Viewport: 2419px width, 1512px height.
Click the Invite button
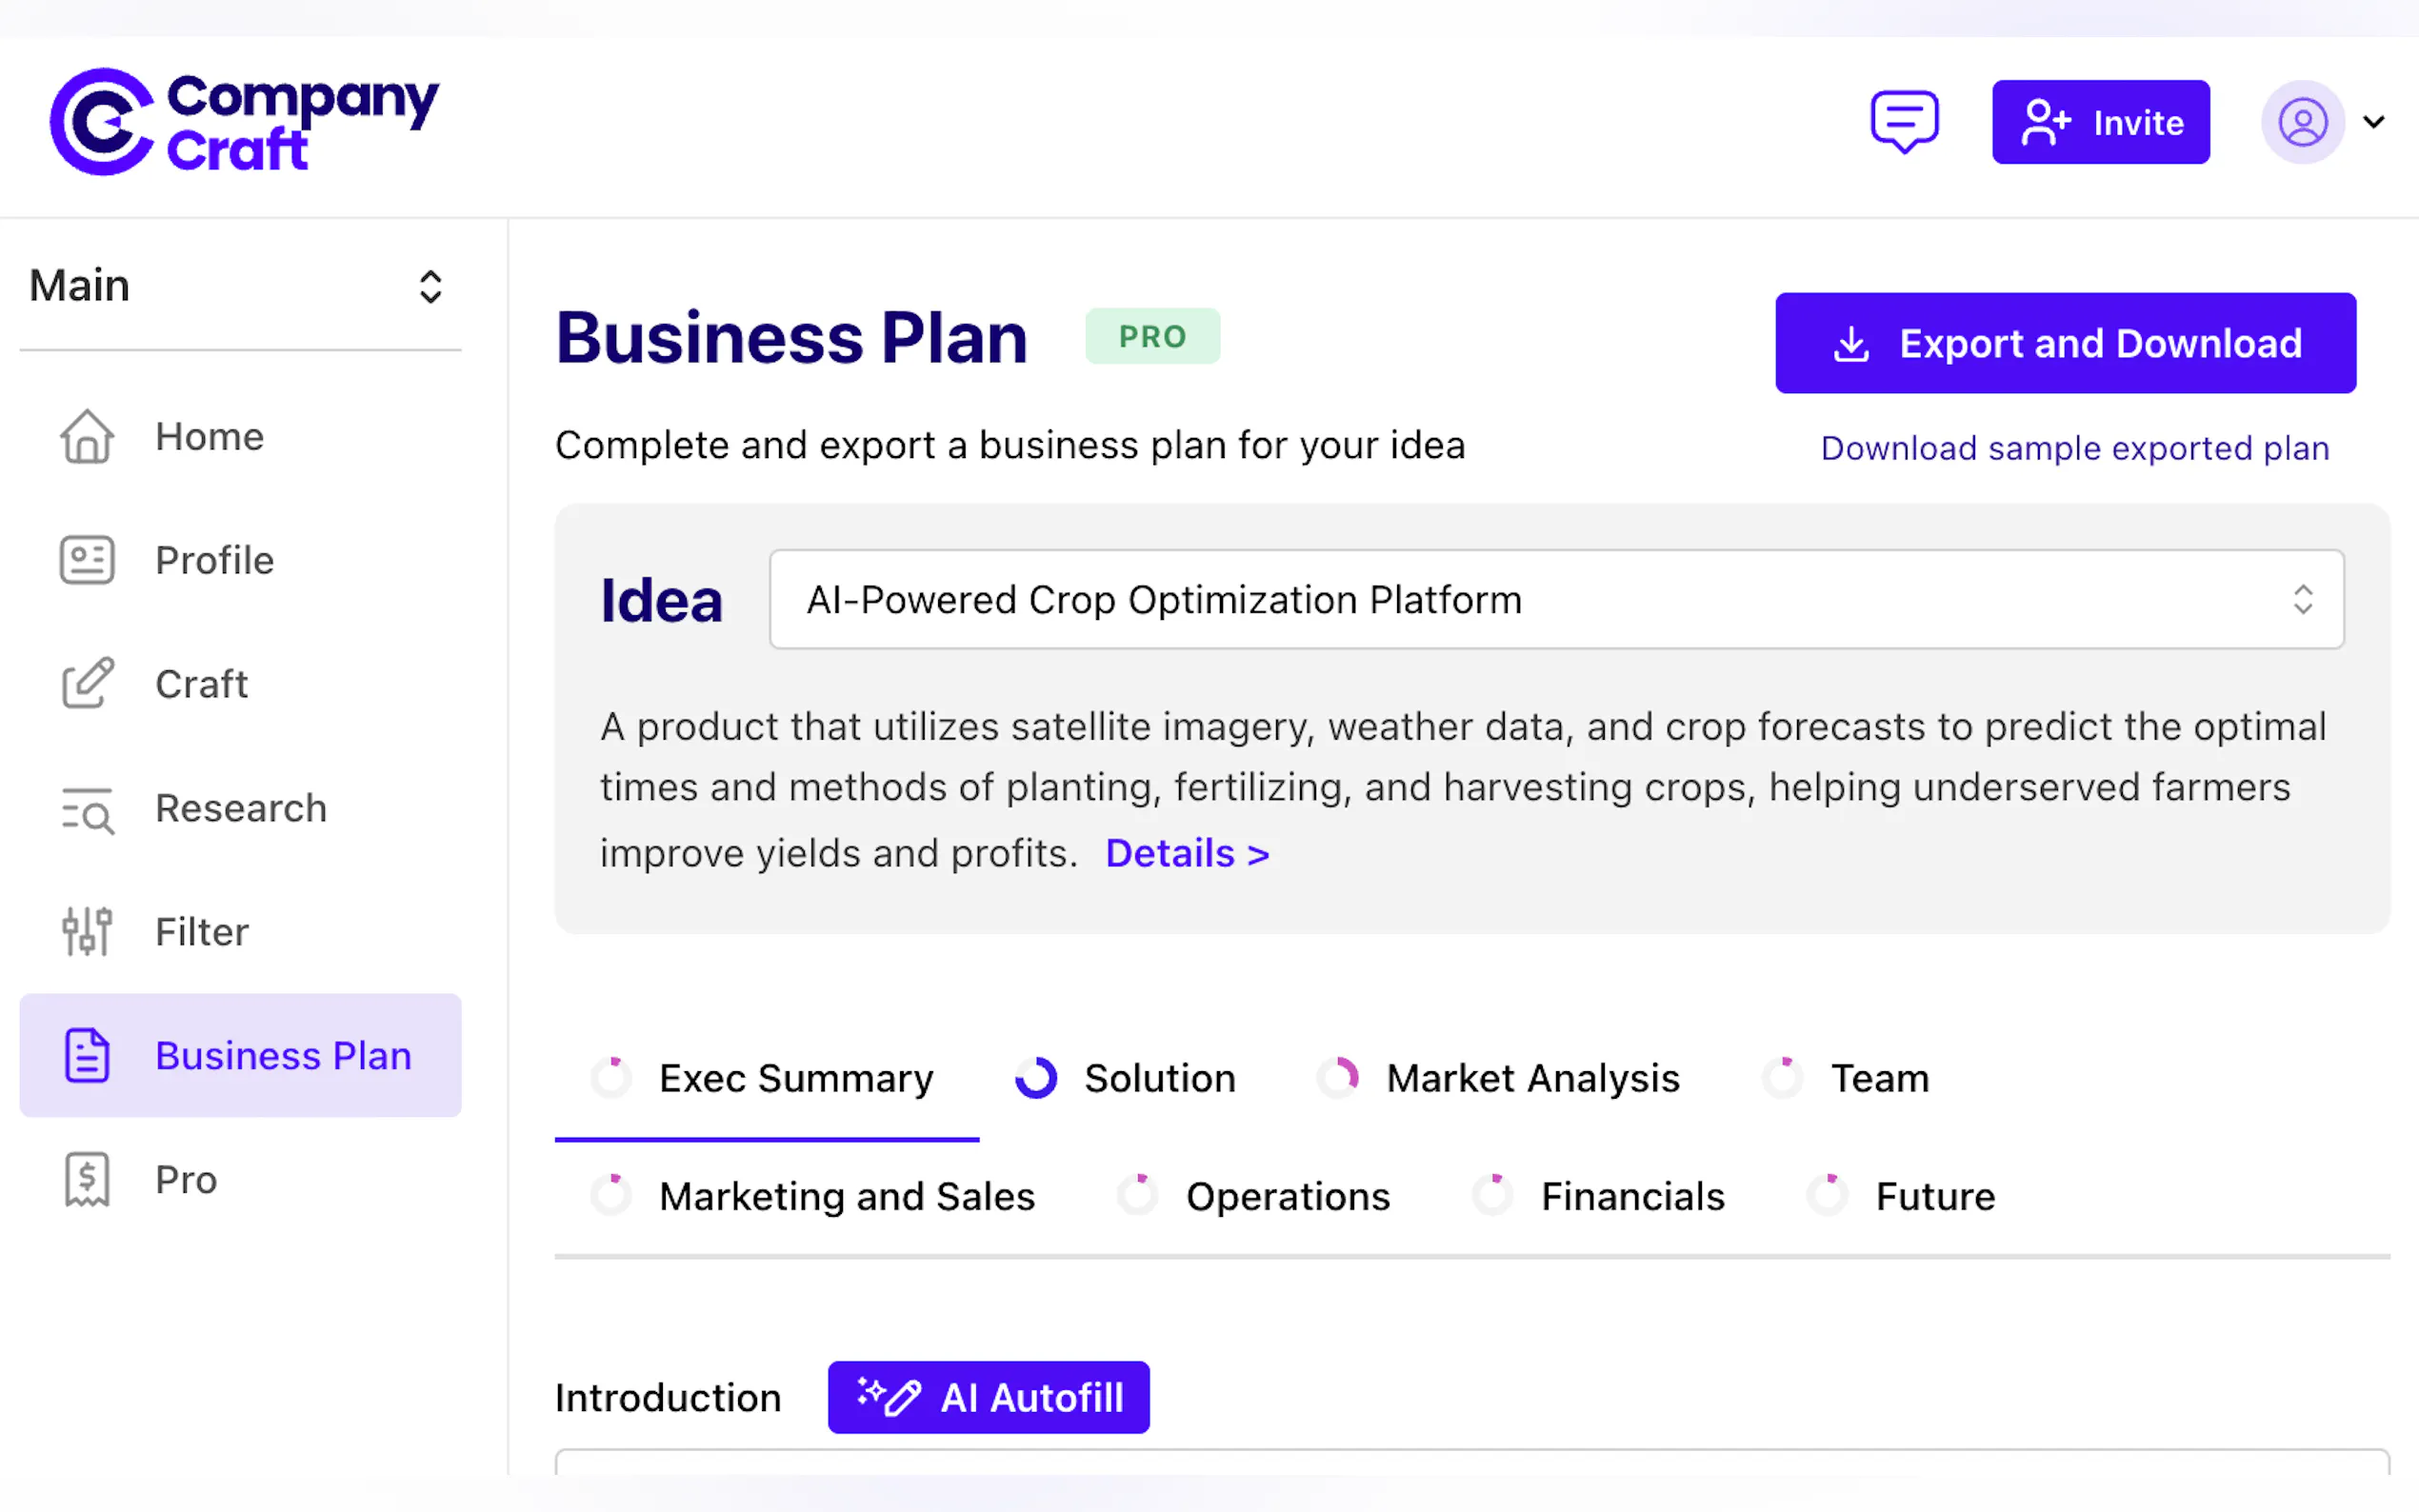tap(2100, 122)
